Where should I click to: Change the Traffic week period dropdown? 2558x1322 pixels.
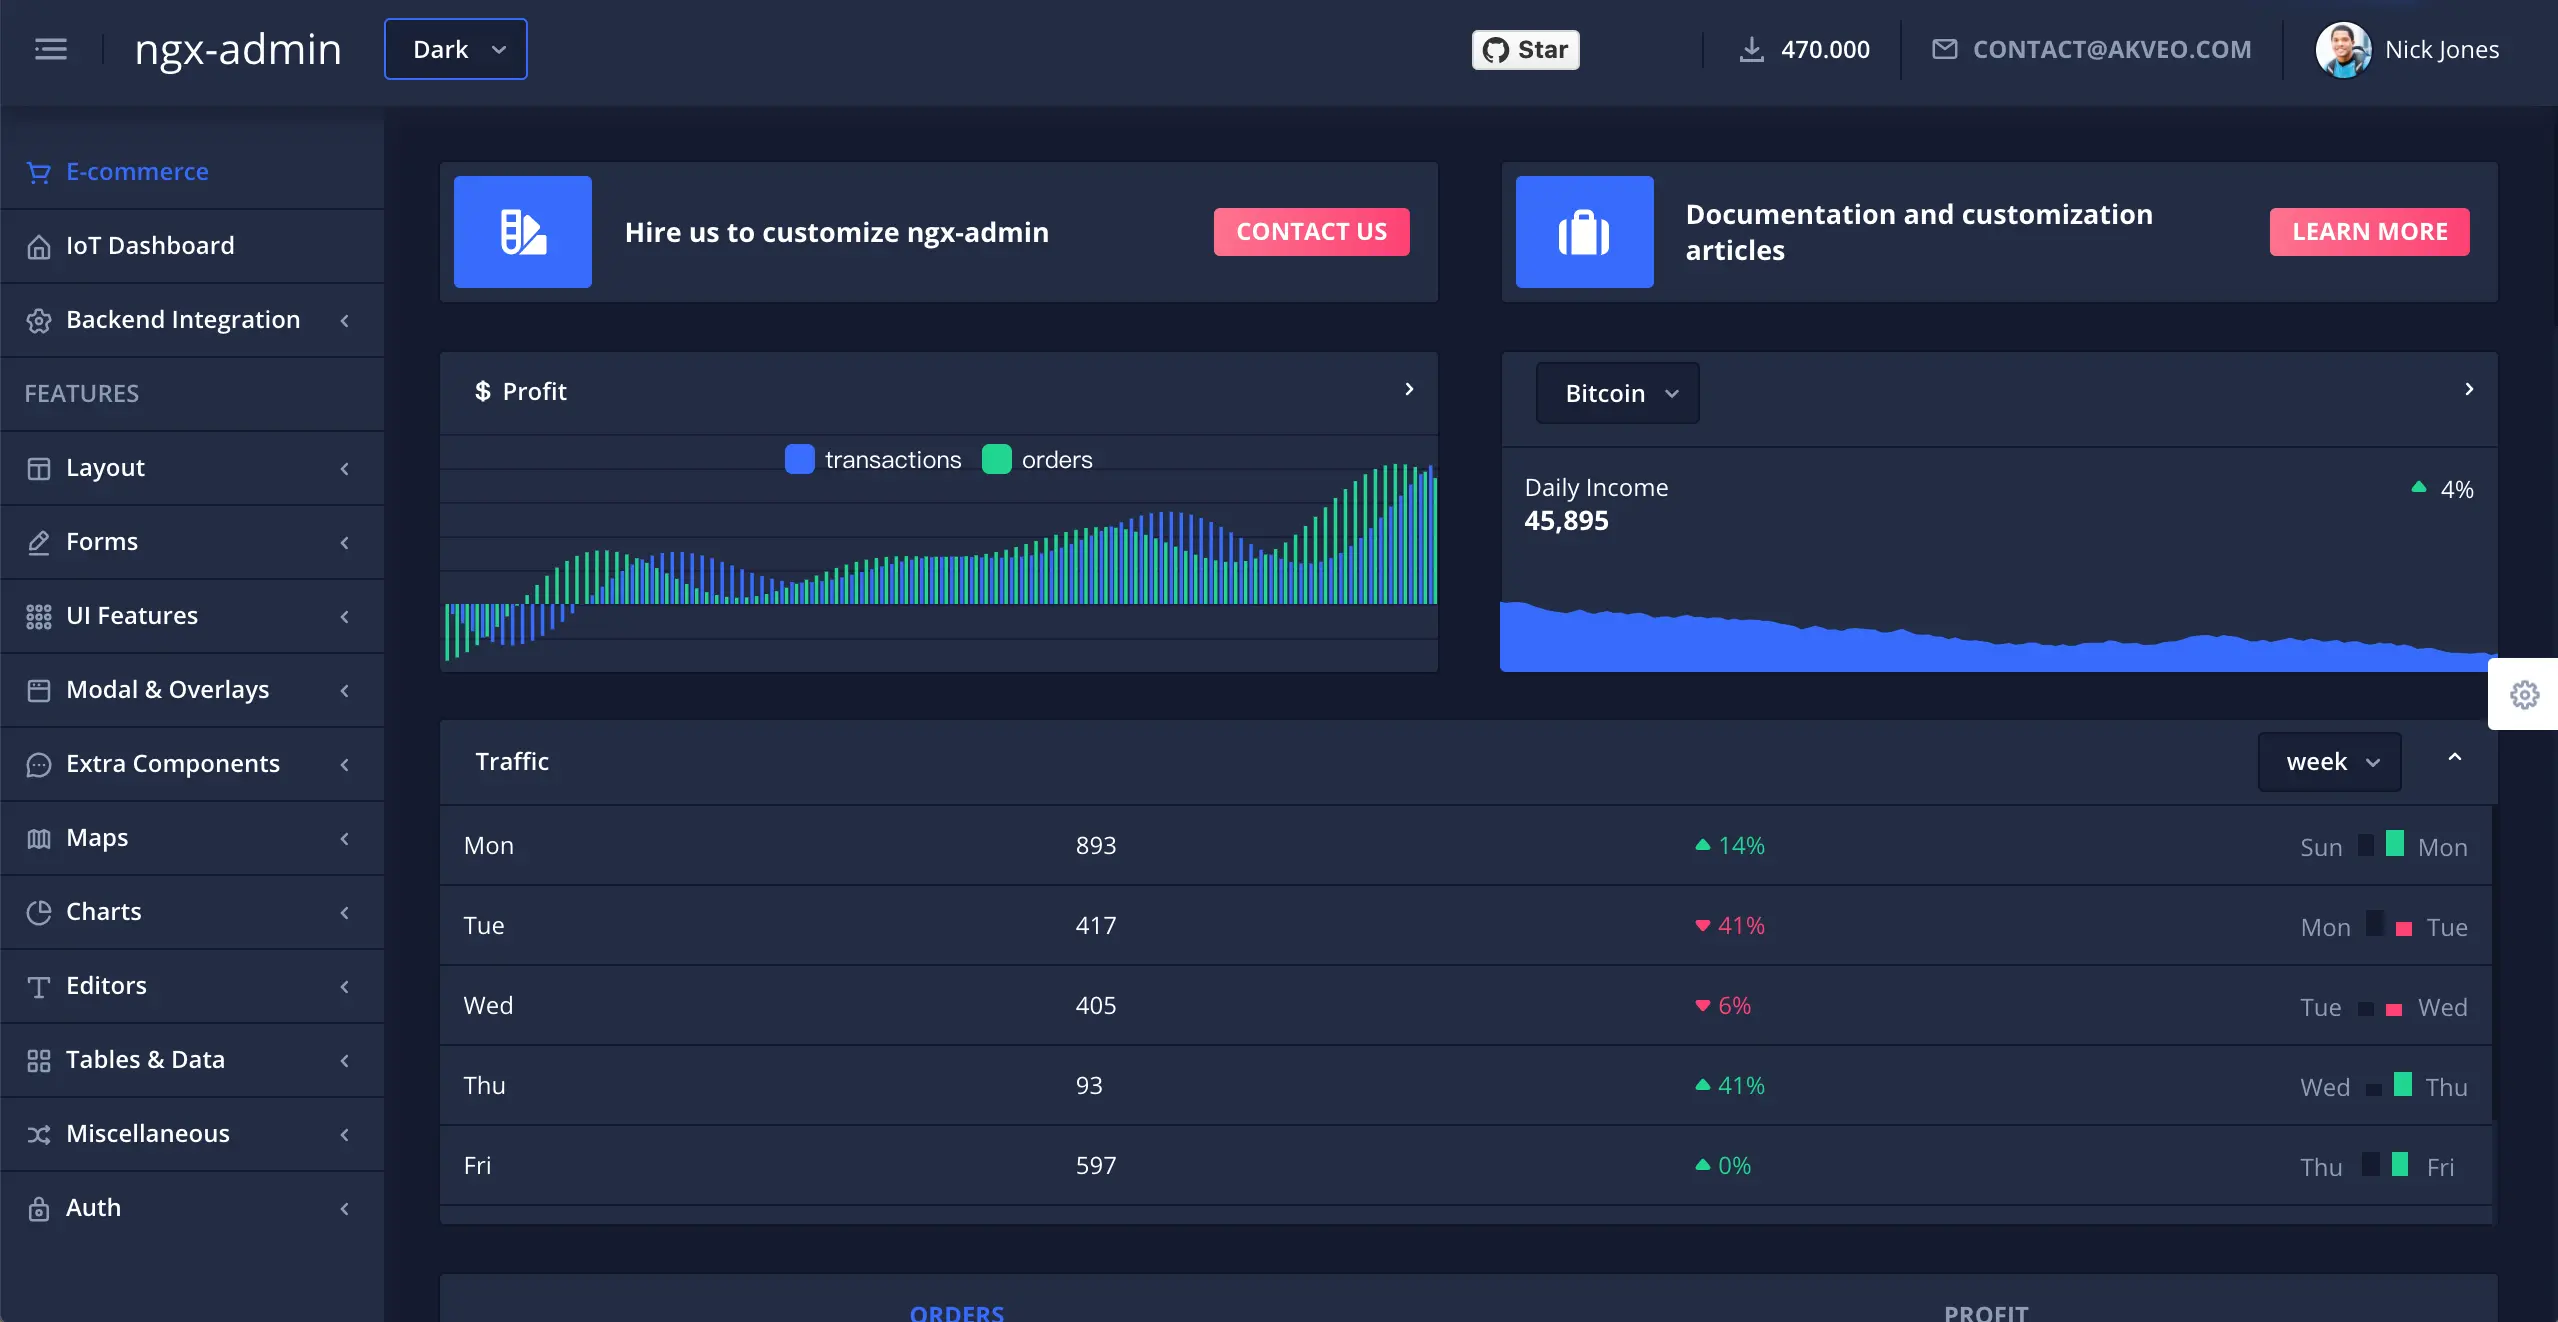pos(2329,762)
